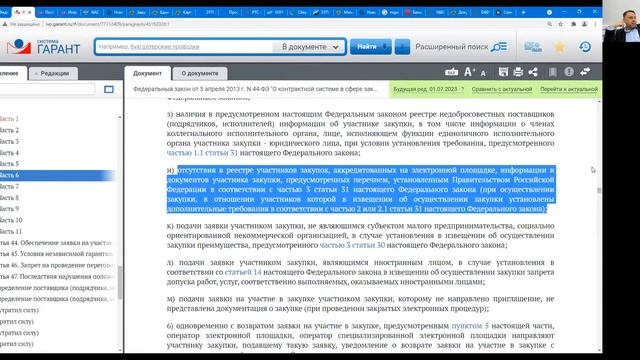Open 'Статья 45. Условия независимой гарантии' entry
This screenshot has height=360, width=640.
click(56, 253)
